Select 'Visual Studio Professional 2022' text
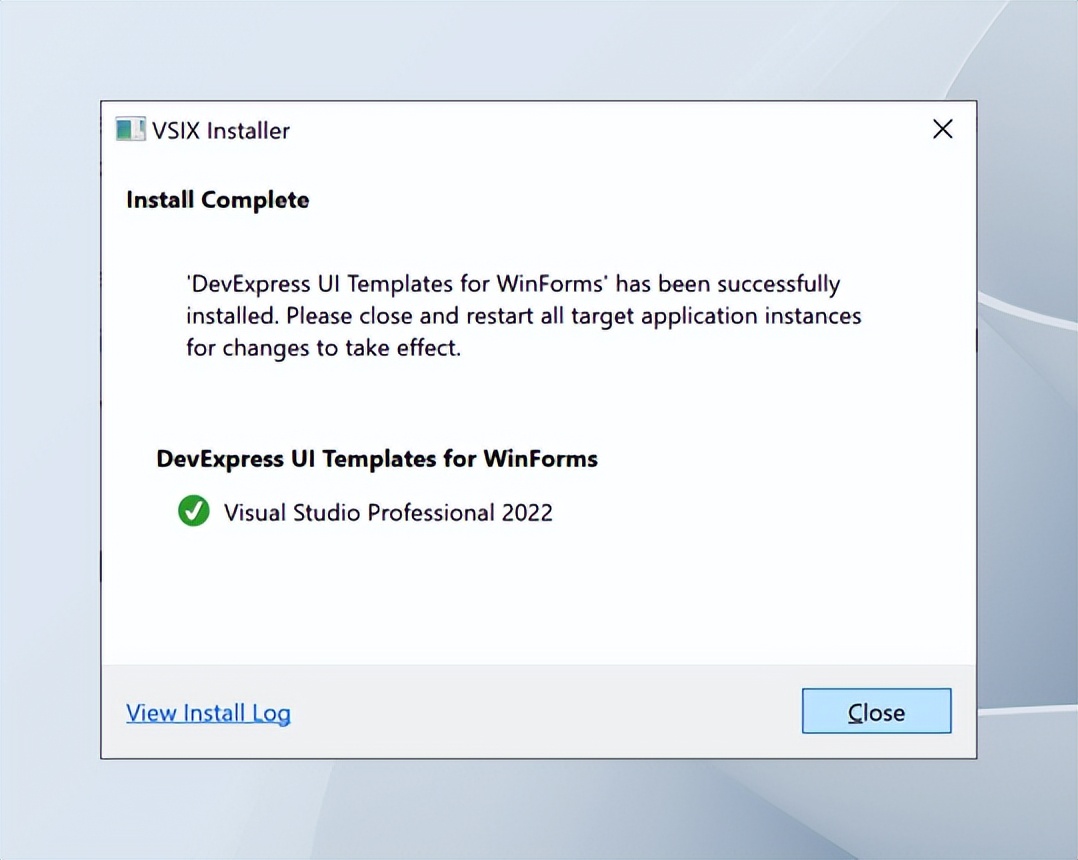The width and height of the screenshot is (1078, 860). (388, 513)
